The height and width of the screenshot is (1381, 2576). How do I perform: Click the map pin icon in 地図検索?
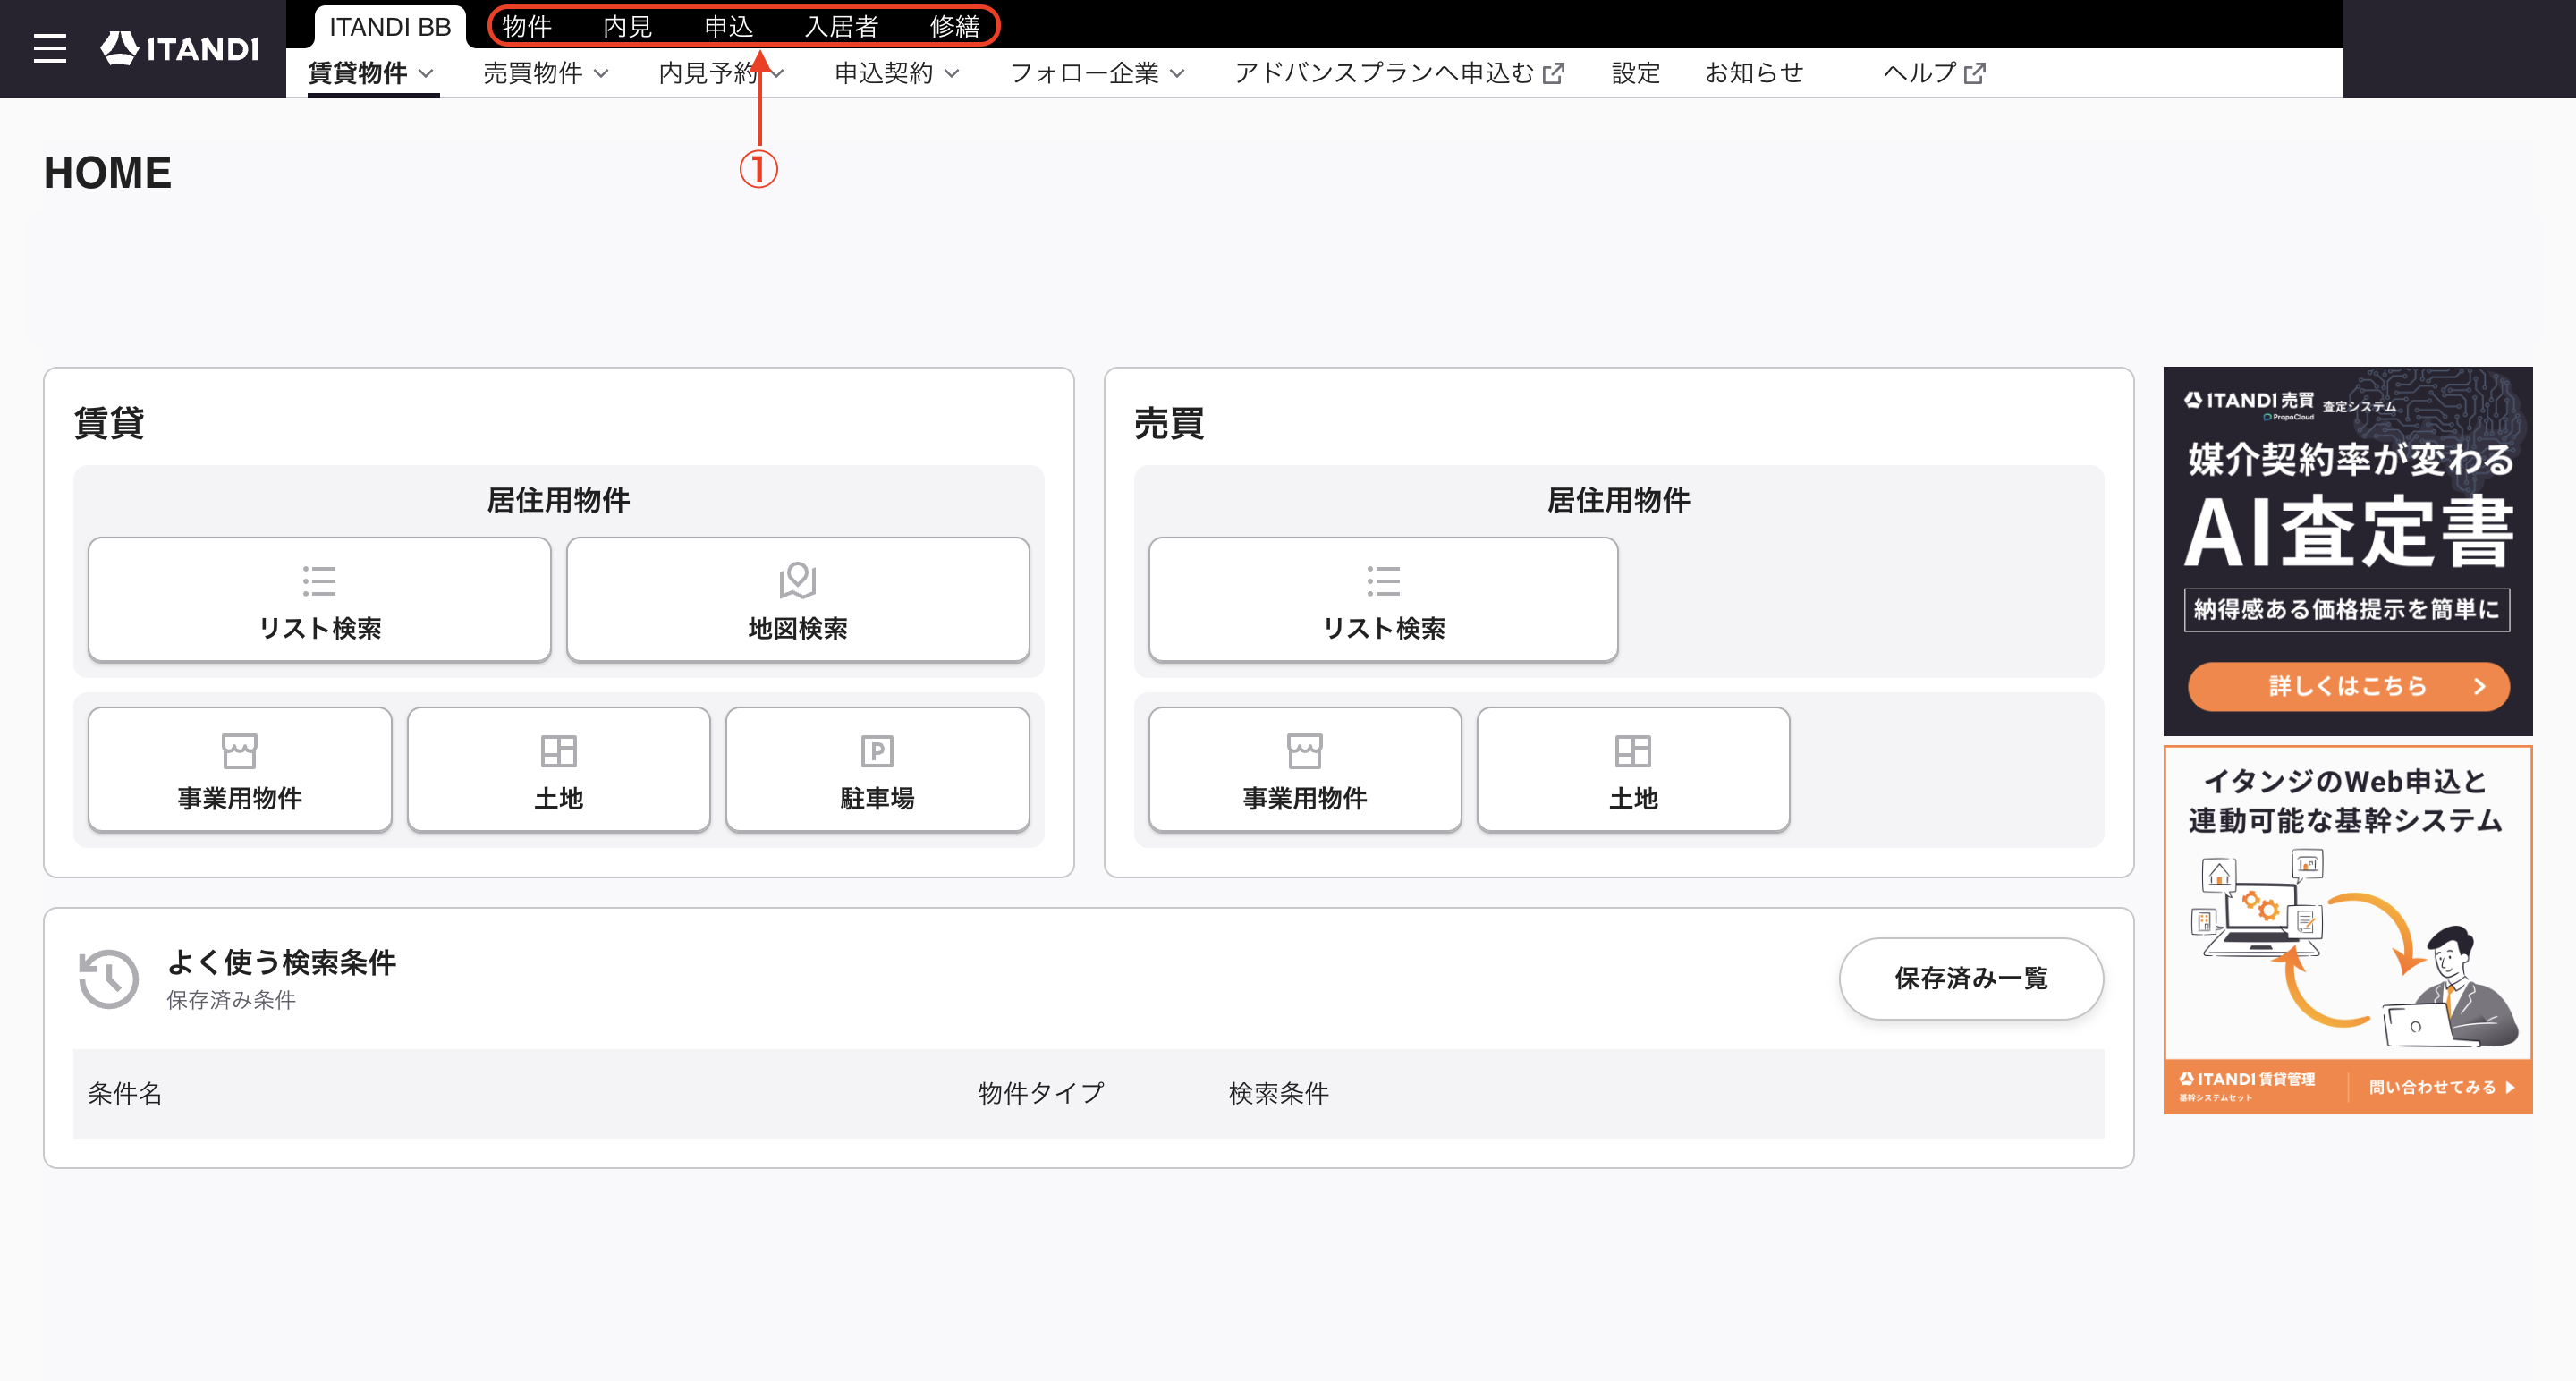tap(798, 580)
